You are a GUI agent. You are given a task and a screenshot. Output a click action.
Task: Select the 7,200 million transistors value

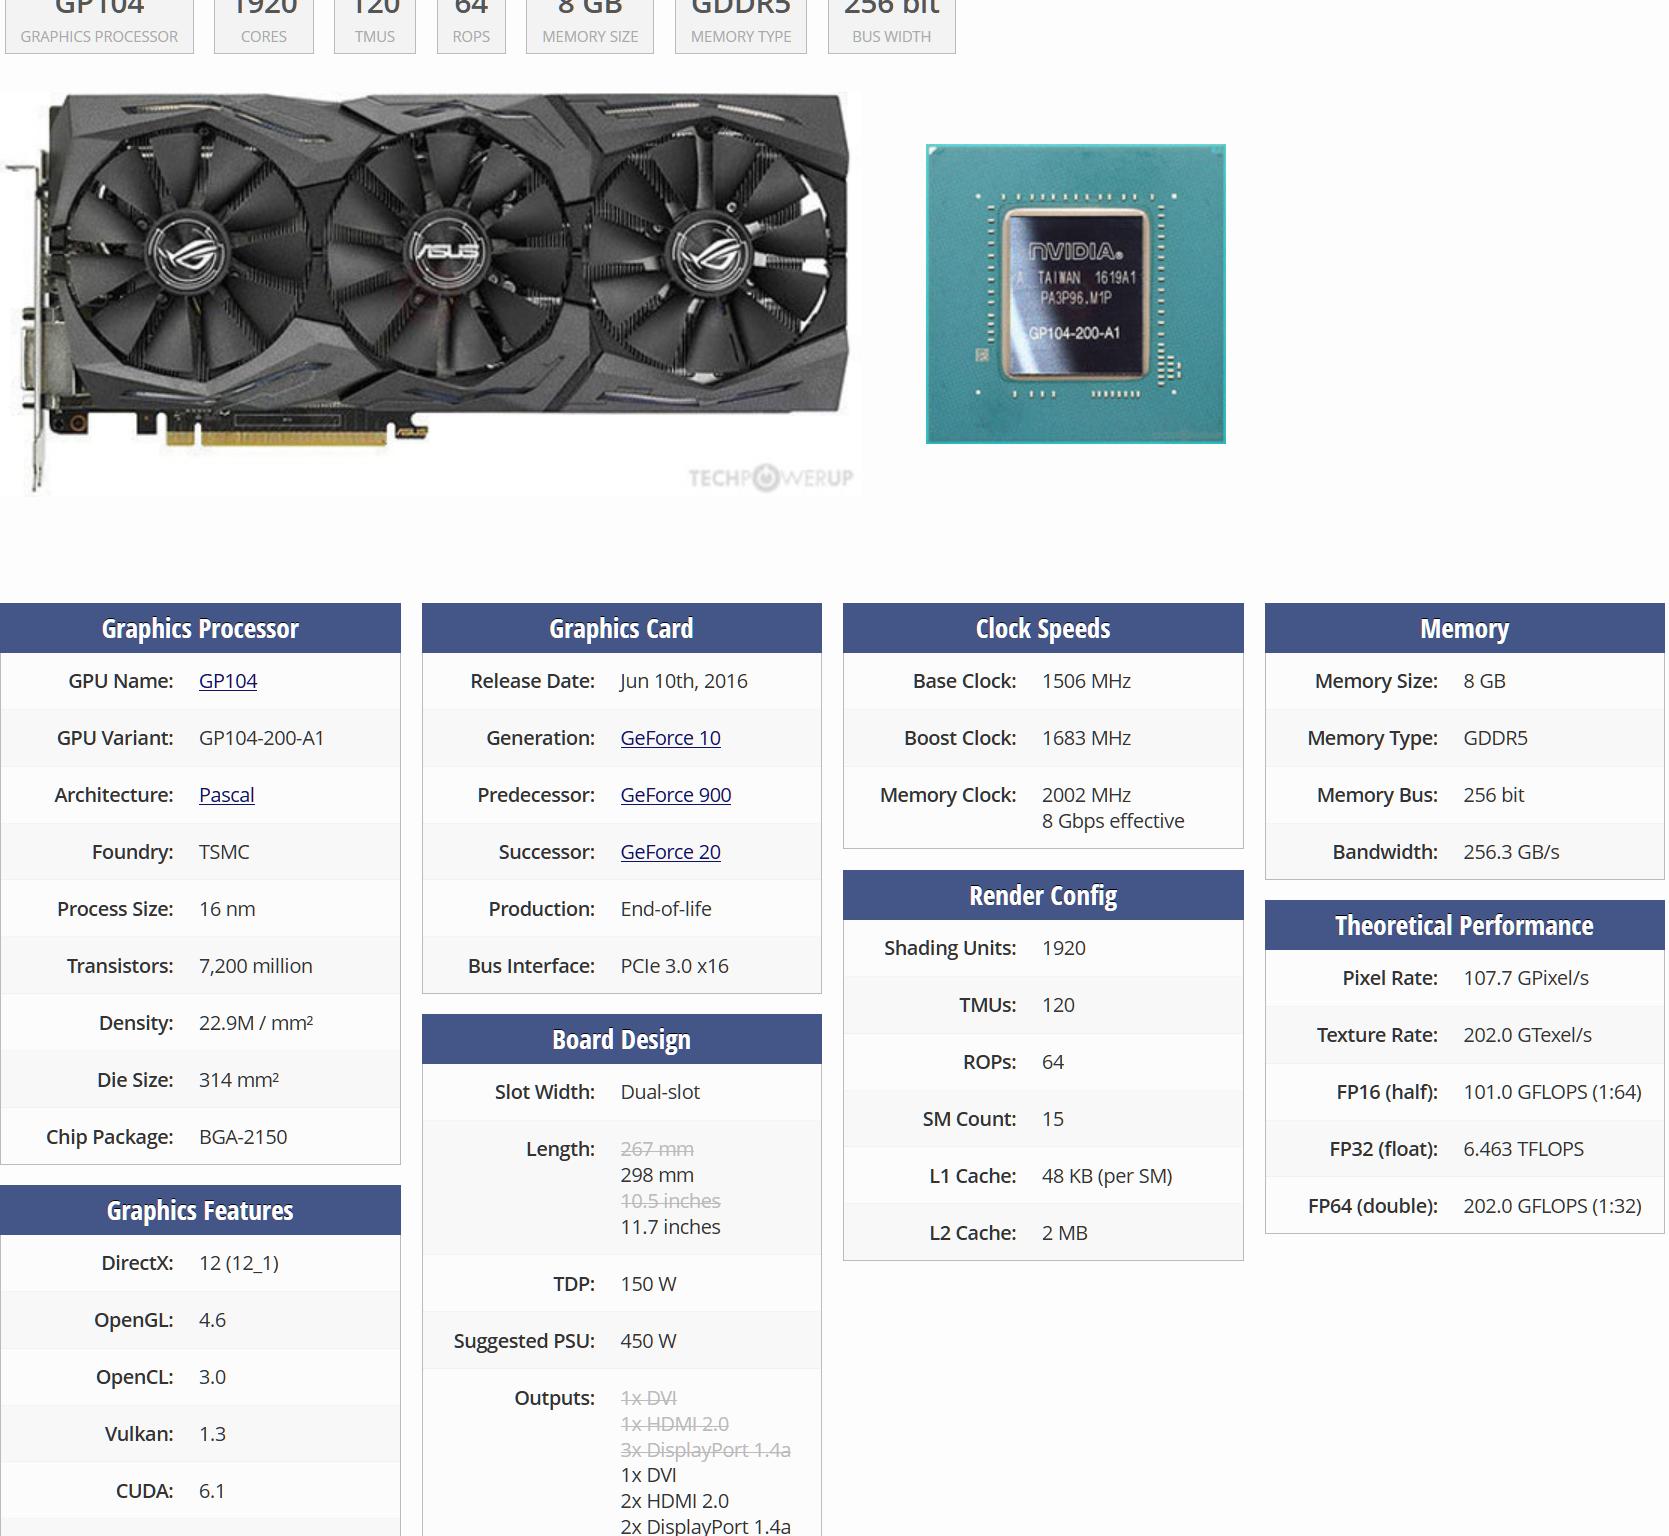[x=256, y=966]
